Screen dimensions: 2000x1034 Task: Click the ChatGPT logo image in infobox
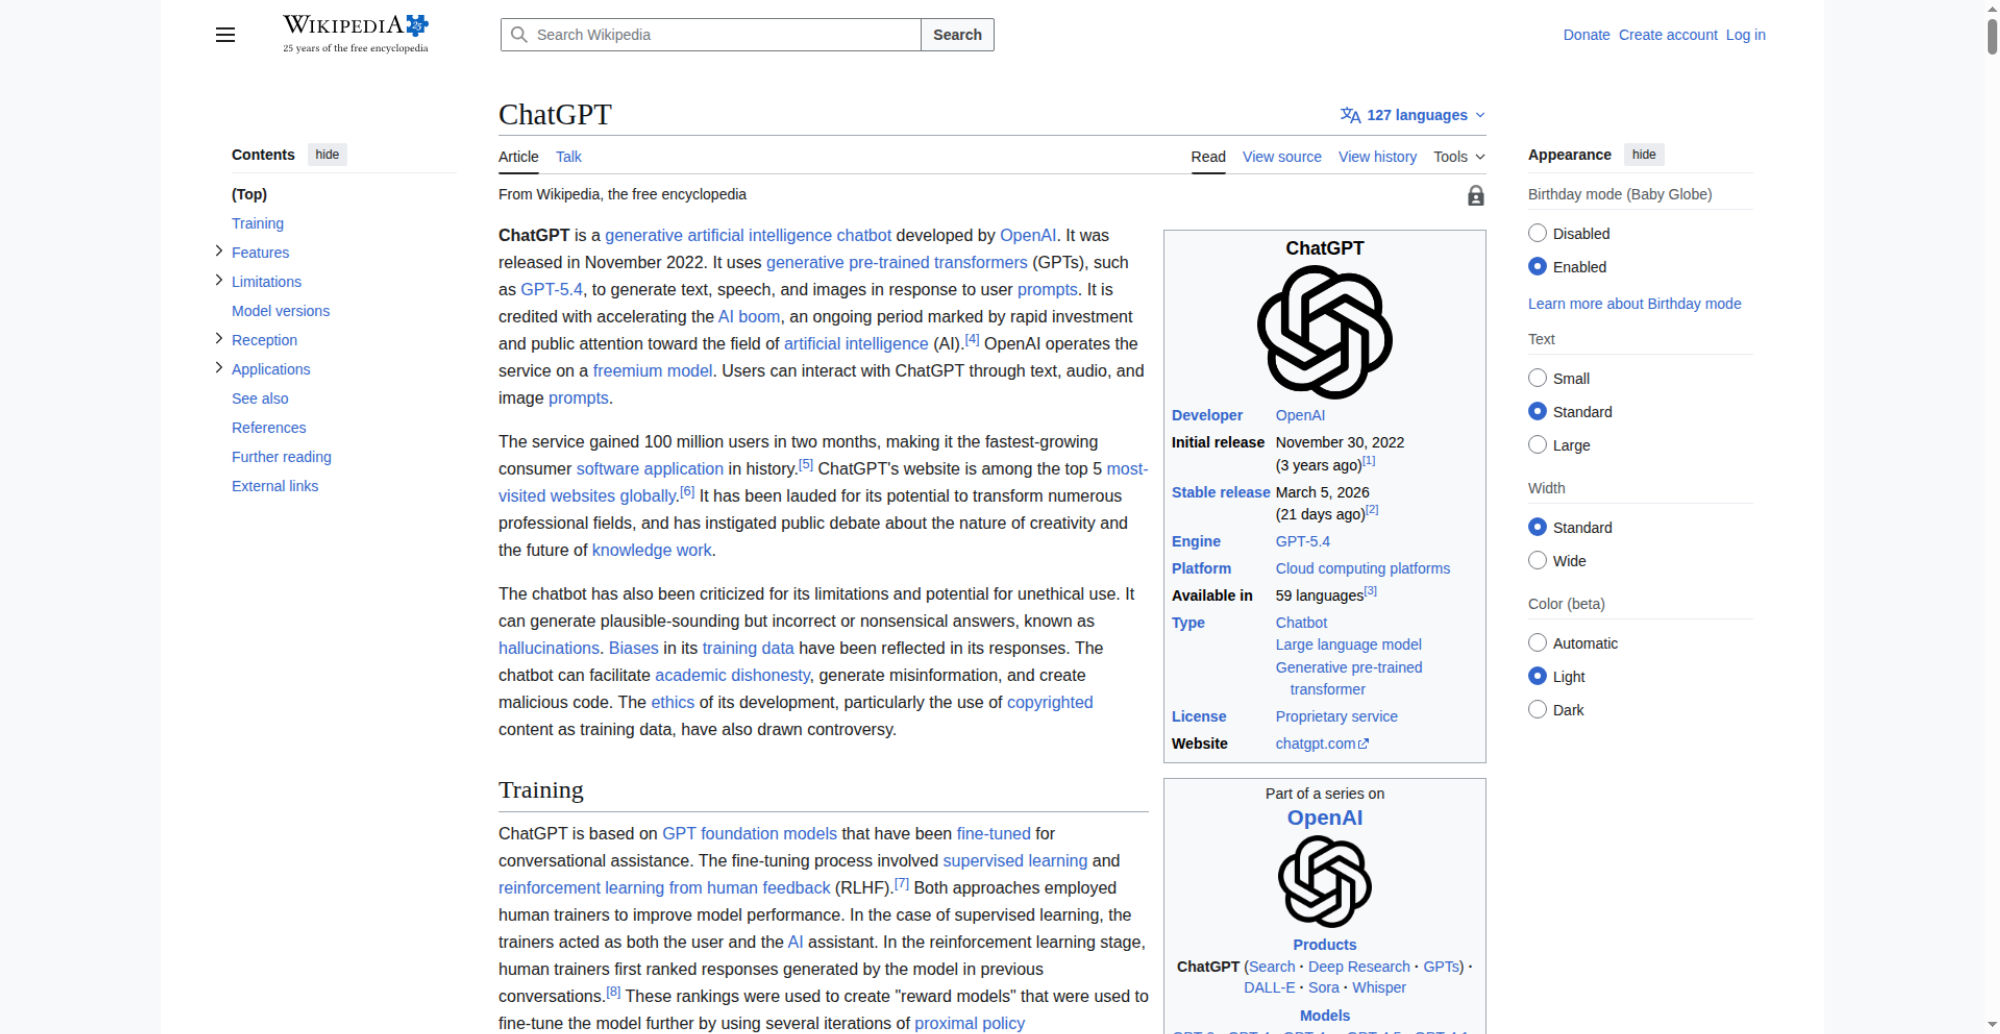coord(1324,332)
